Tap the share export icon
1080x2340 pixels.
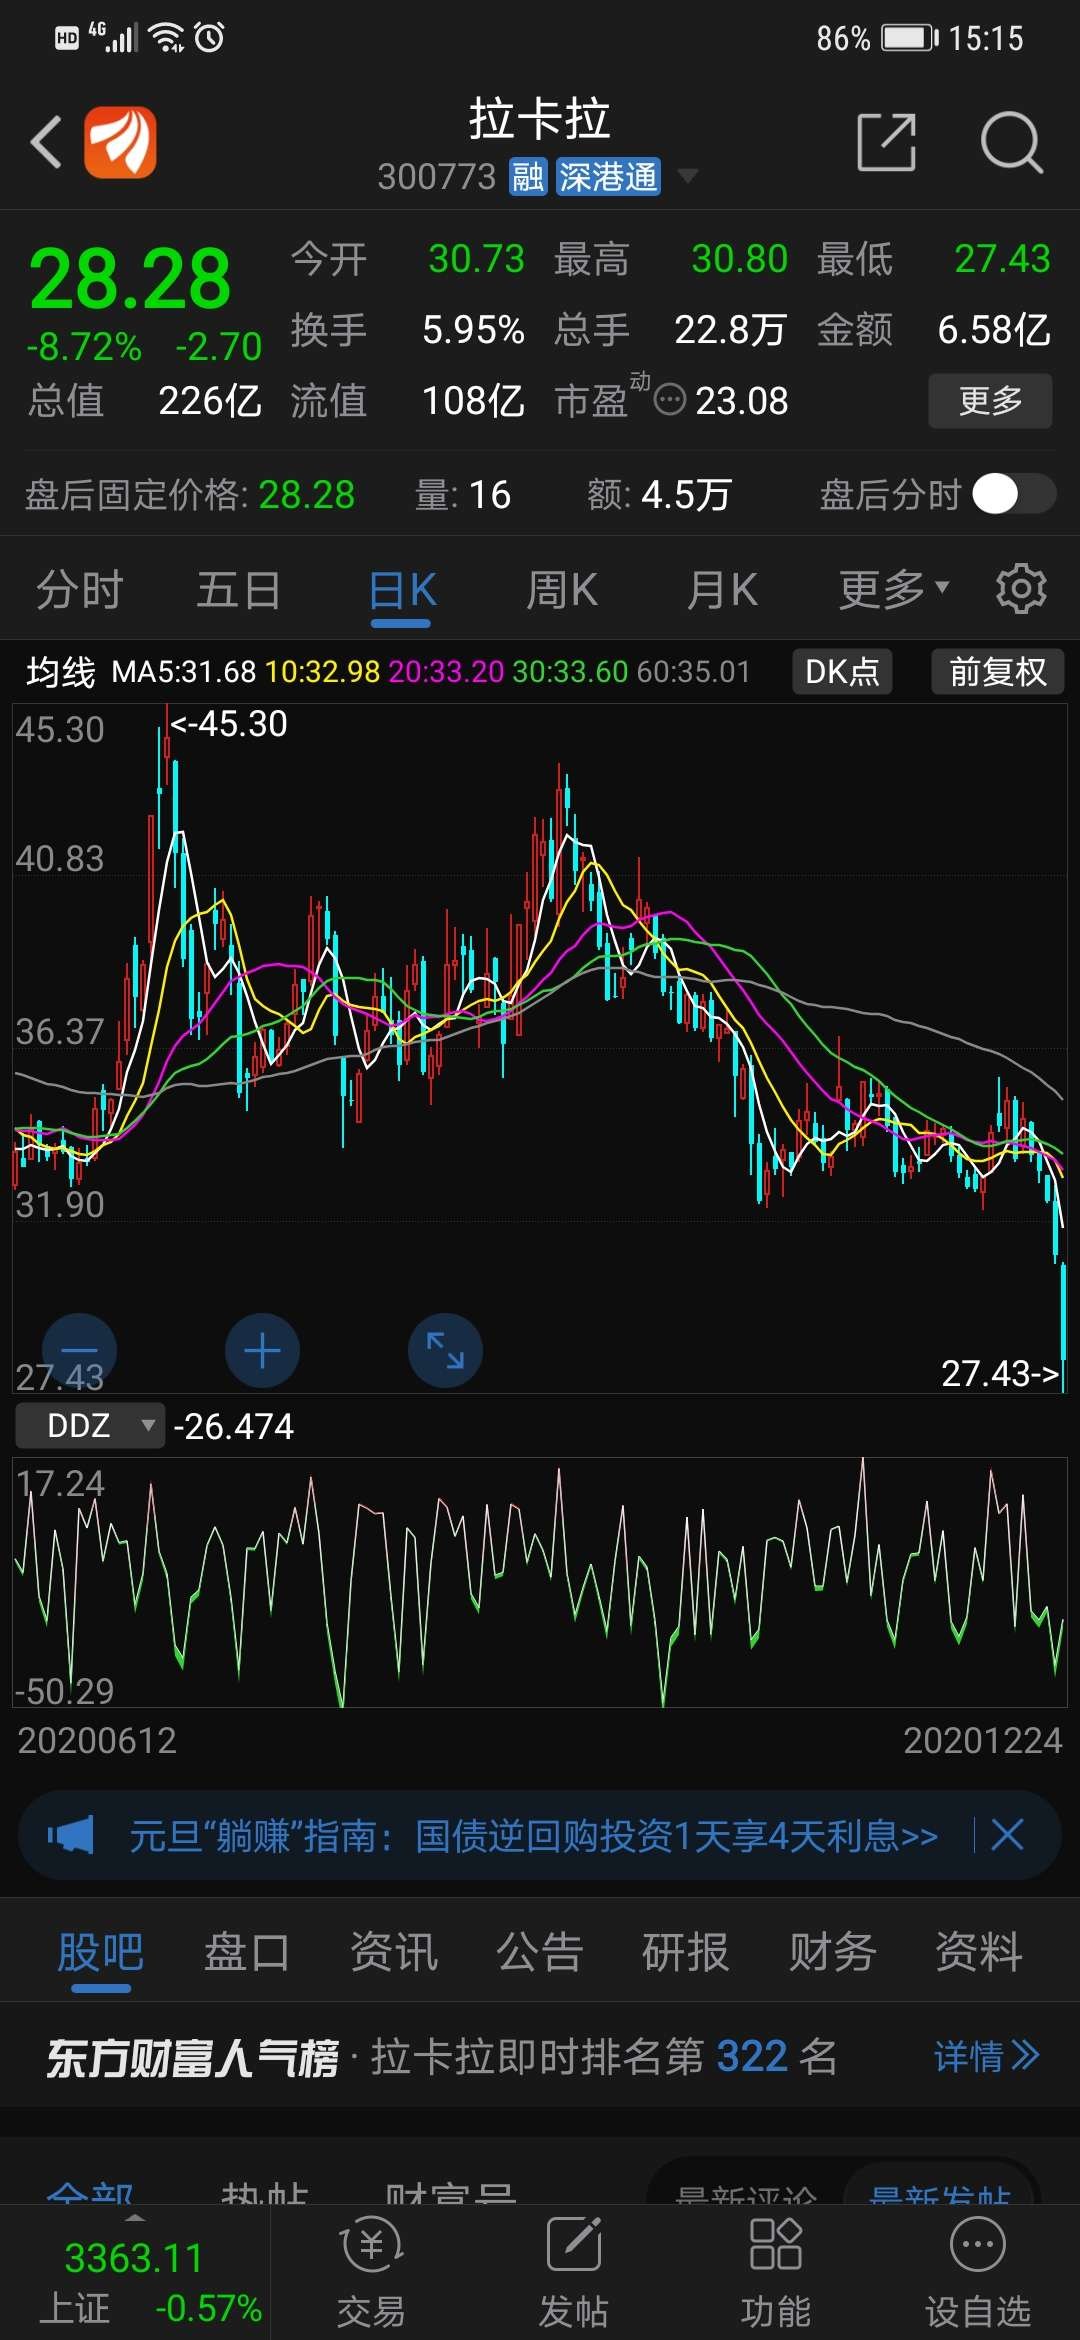coord(887,142)
